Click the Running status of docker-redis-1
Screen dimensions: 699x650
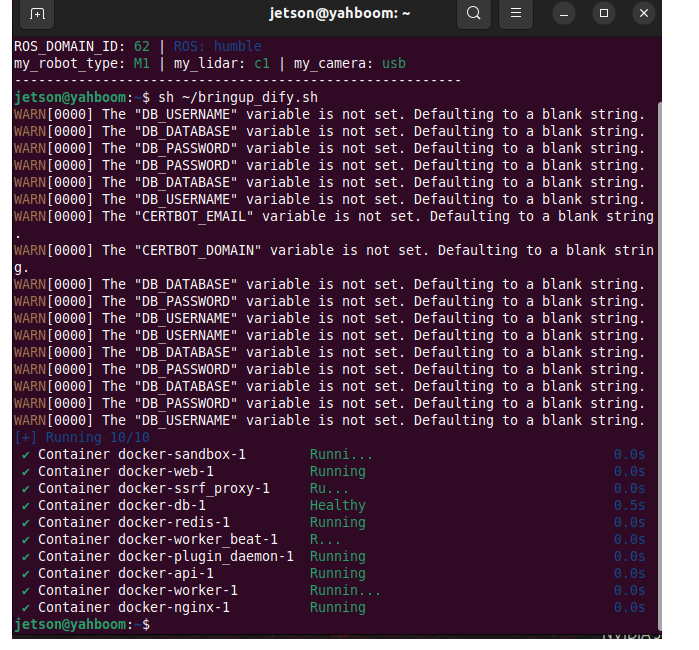click(x=338, y=522)
